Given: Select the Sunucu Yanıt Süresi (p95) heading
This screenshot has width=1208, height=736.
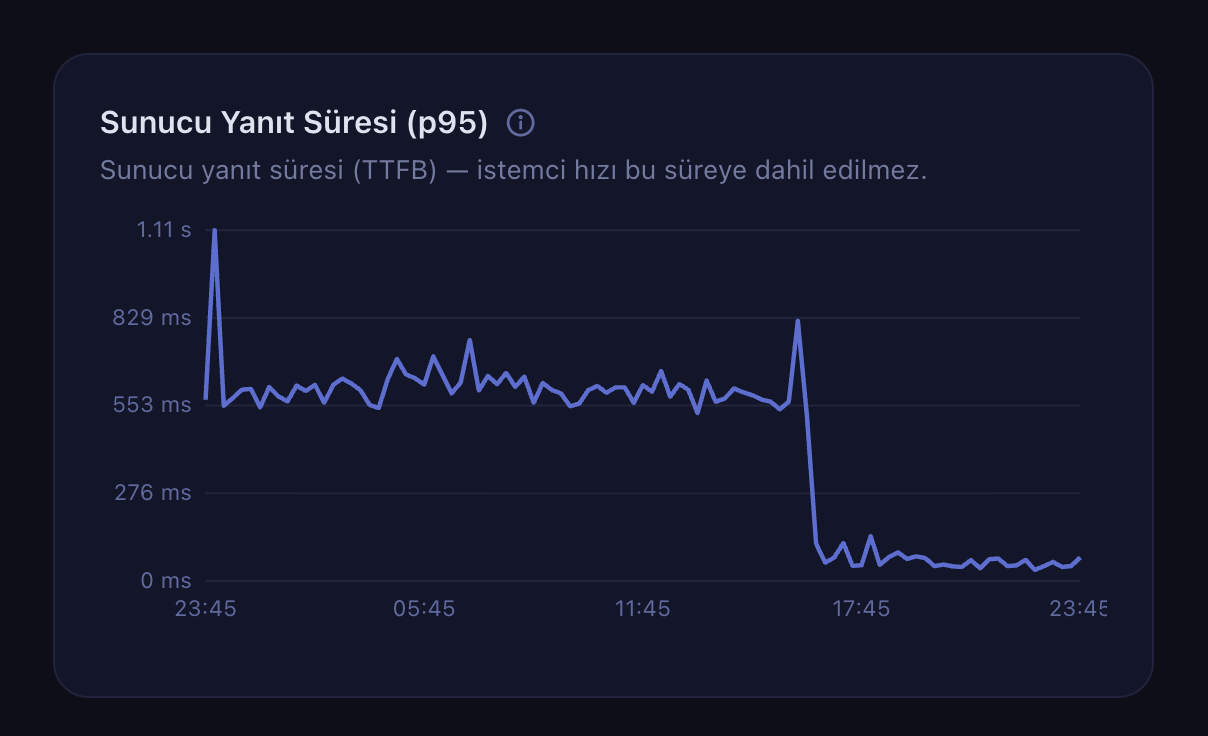Looking at the screenshot, I should (294, 123).
